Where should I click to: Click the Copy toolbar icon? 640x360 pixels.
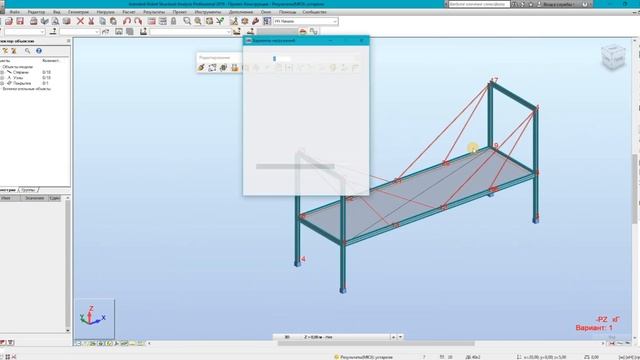click(102, 21)
